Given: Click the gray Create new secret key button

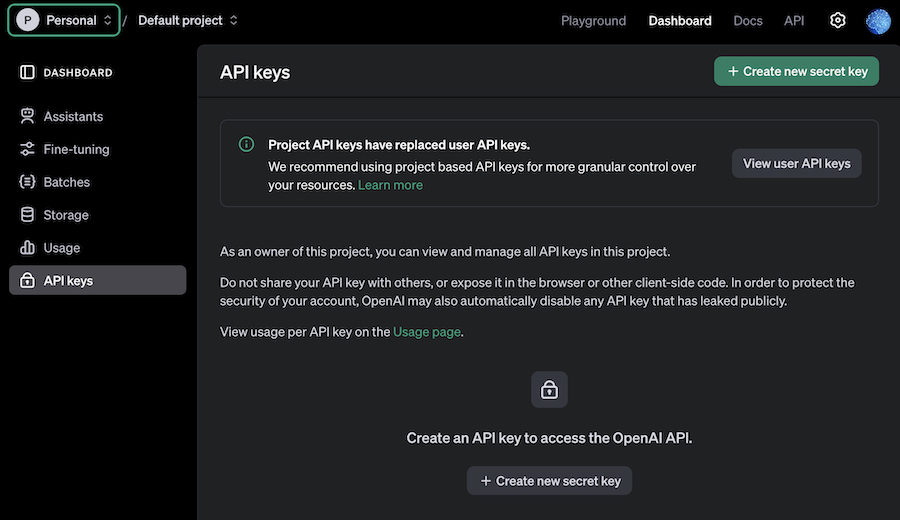Looking at the screenshot, I should click(549, 481).
